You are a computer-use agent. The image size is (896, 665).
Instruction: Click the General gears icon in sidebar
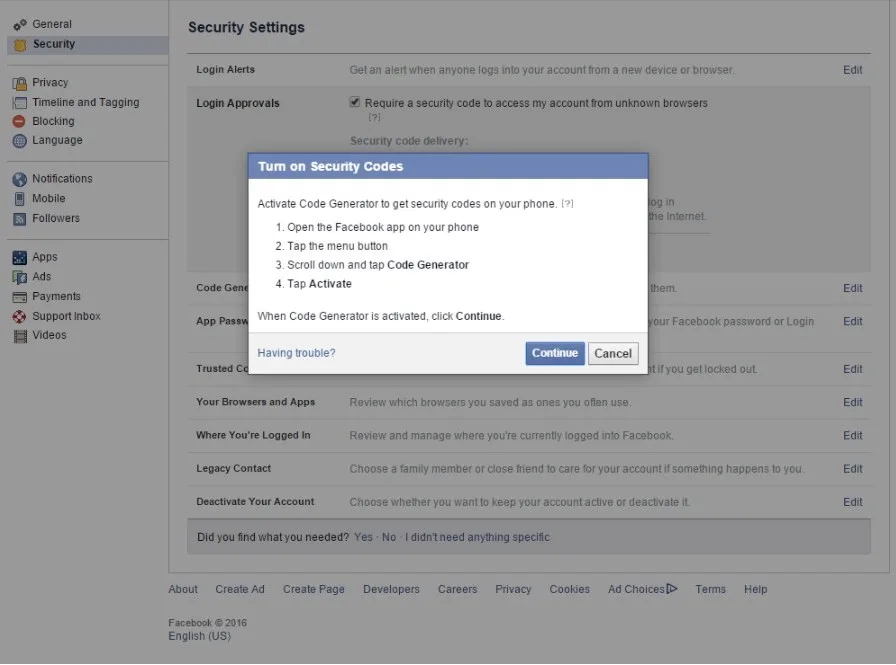coord(19,25)
